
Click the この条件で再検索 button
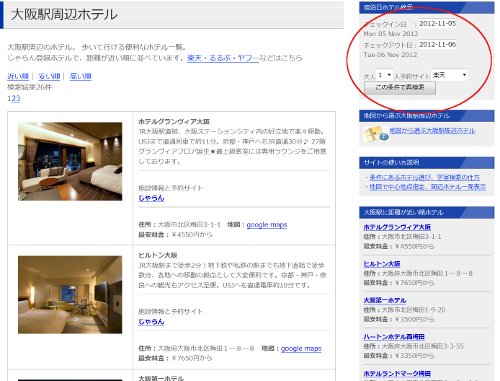click(x=400, y=88)
